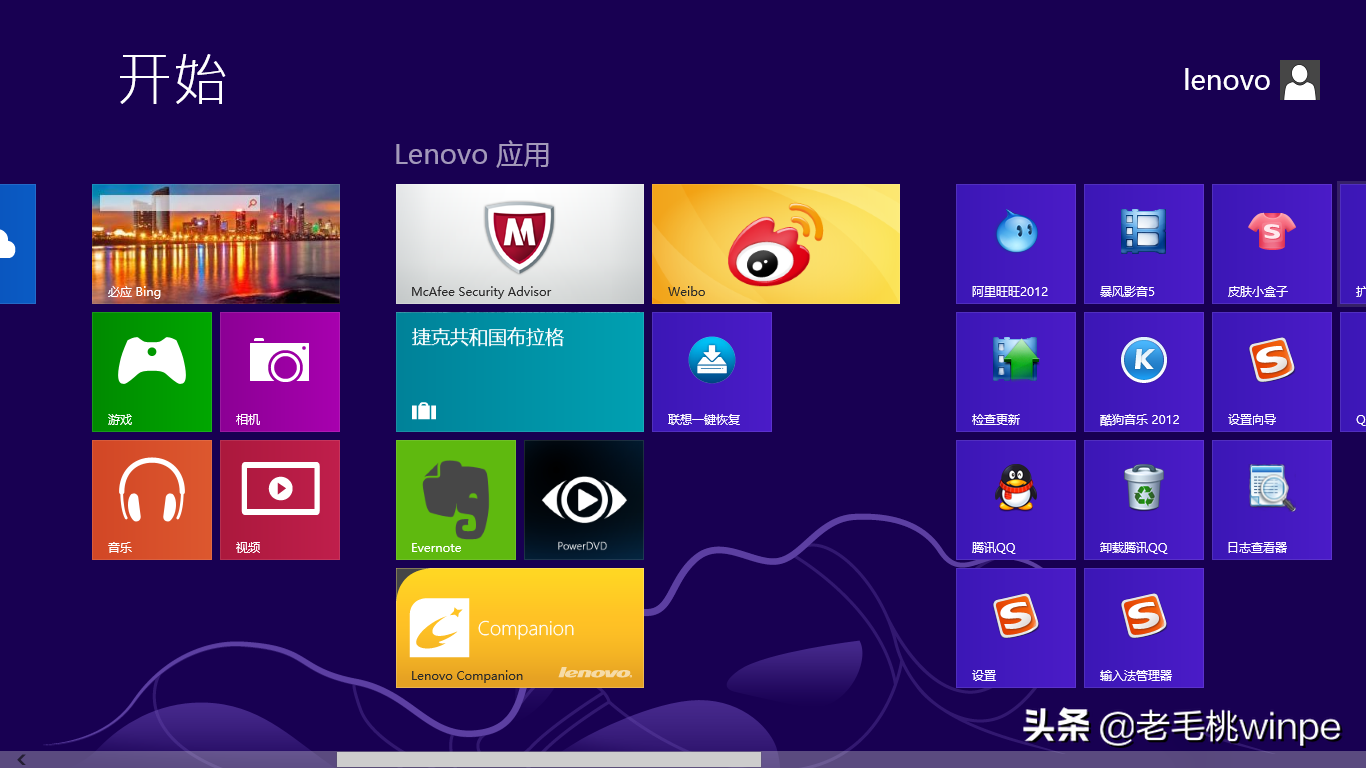The image size is (1366, 768).
Task: Launch 联想一键恢复 recovery tile
Action: (x=712, y=372)
